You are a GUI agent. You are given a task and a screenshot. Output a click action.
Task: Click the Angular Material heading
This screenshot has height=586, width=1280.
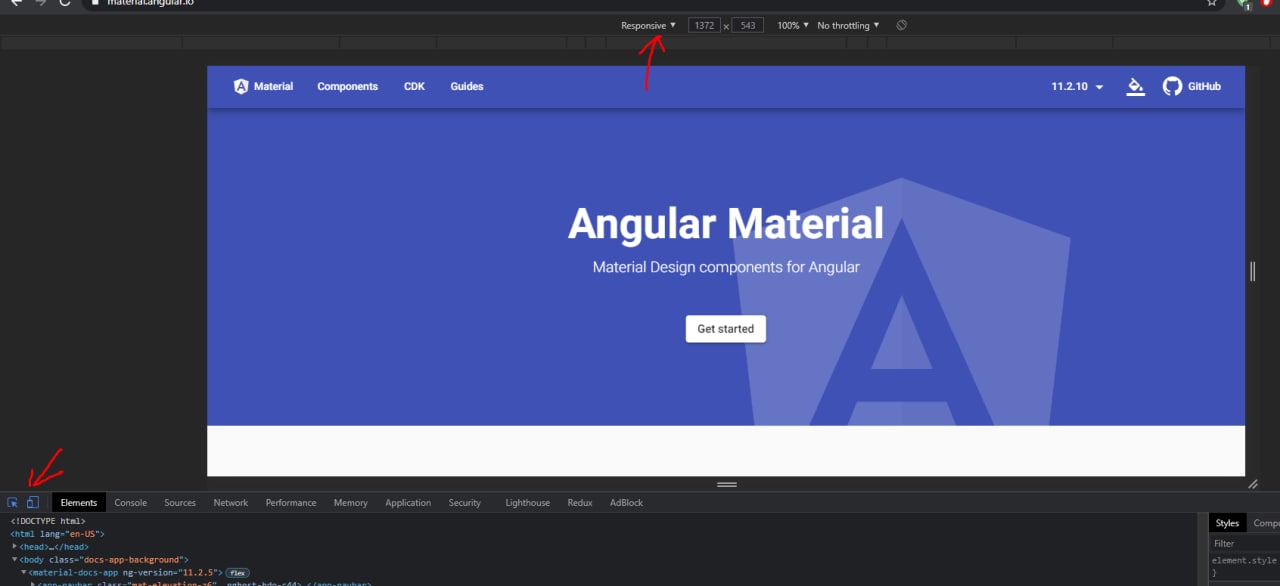[726, 224]
